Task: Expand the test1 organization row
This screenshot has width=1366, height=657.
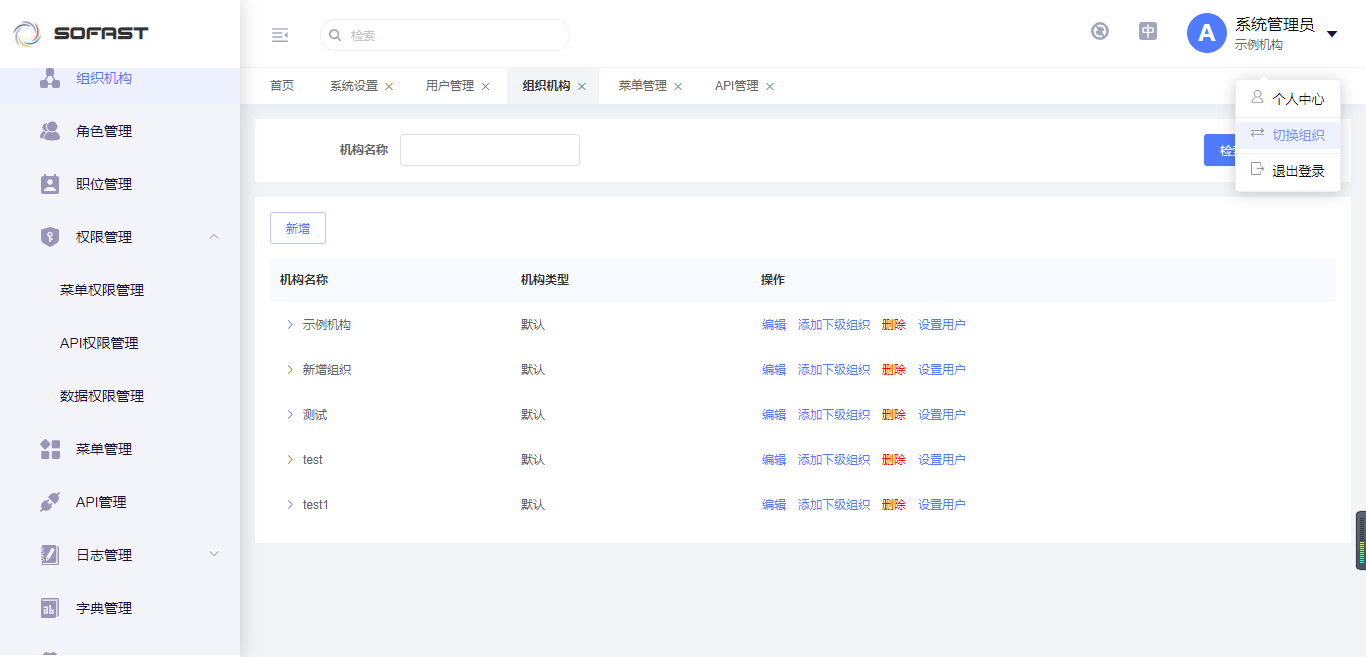Action: pyautogui.click(x=290, y=505)
